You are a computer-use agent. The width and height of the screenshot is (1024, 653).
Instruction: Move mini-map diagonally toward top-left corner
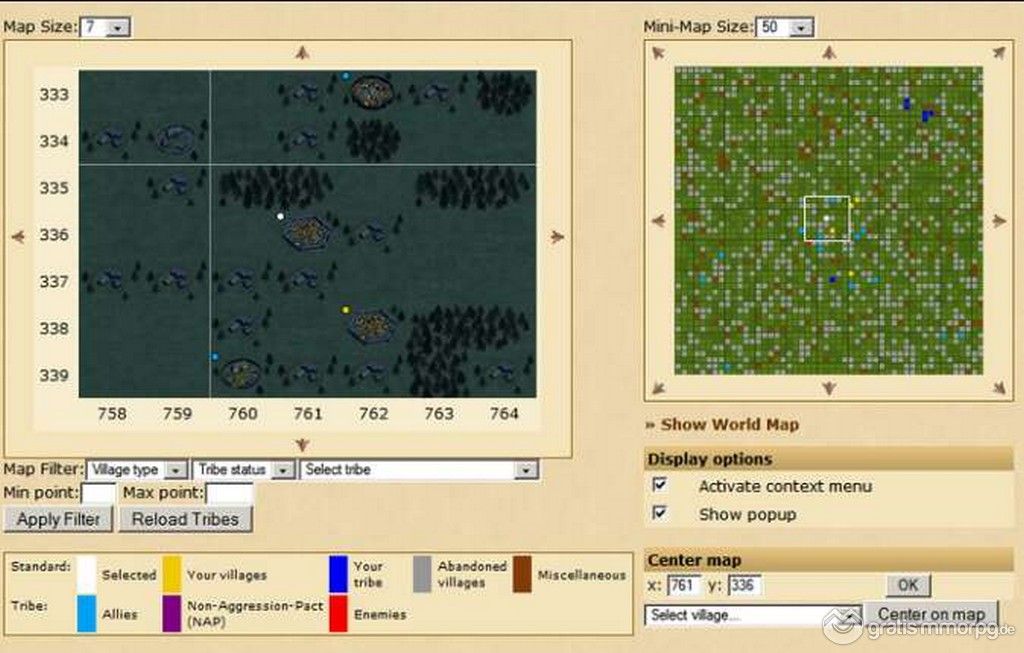point(659,53)
